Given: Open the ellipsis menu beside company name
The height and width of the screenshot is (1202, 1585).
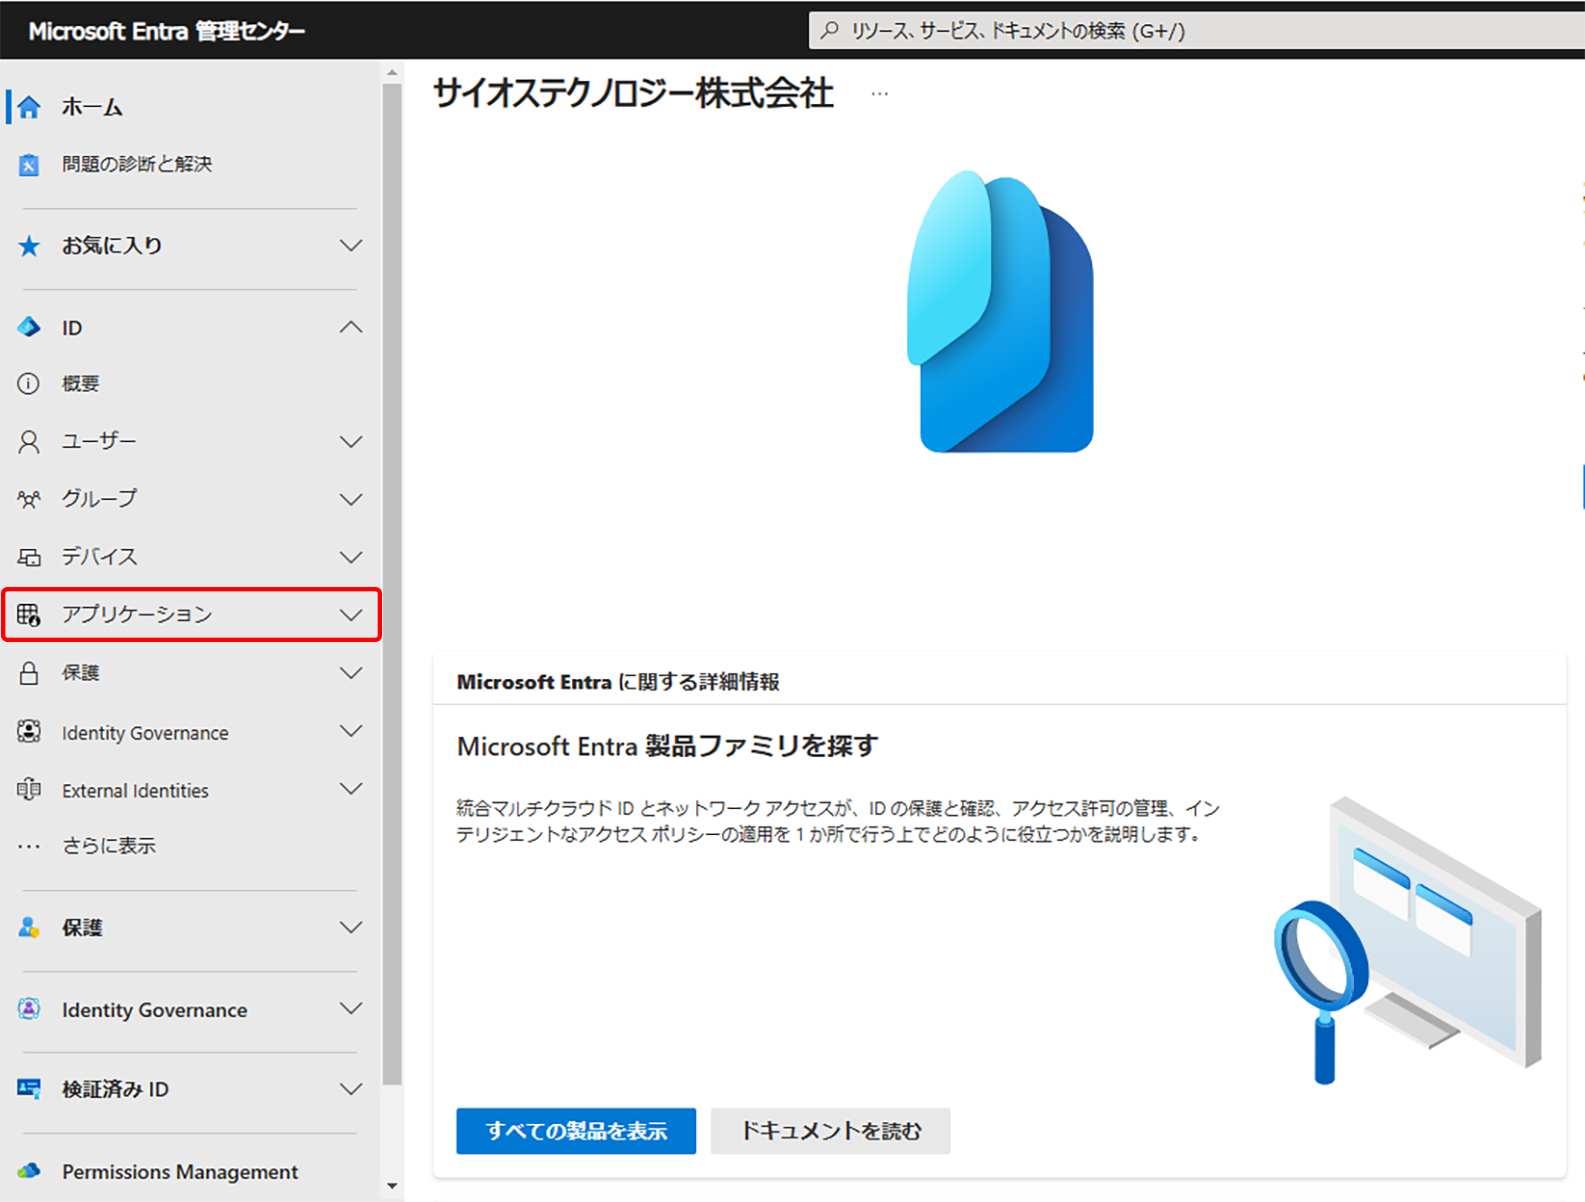Looking at the screenshot, I should tap(879, 94).
